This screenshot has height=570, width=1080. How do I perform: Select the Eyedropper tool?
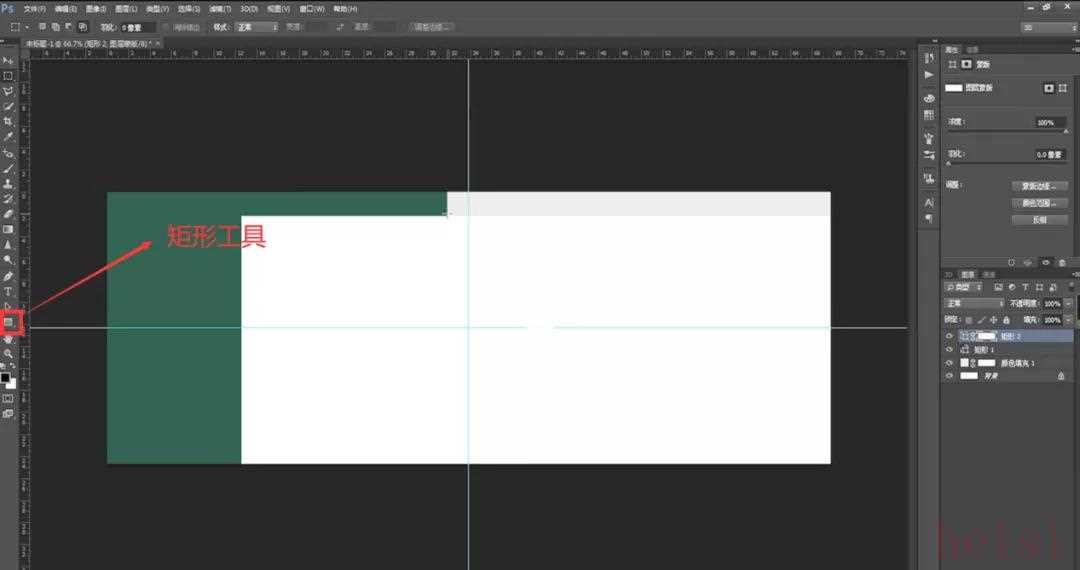coord(8,136)
